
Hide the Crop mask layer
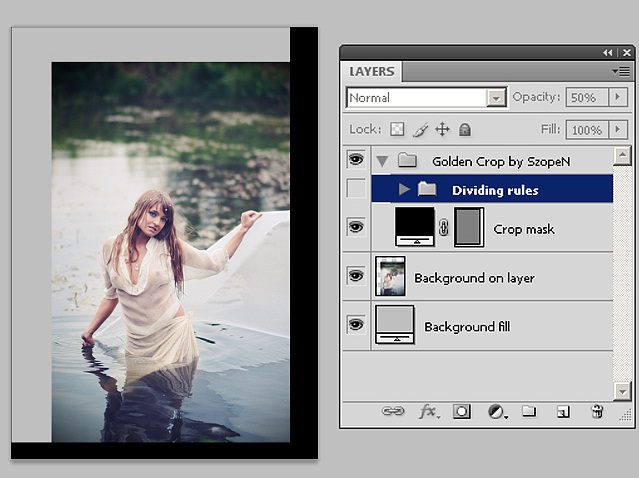(356, 227)
